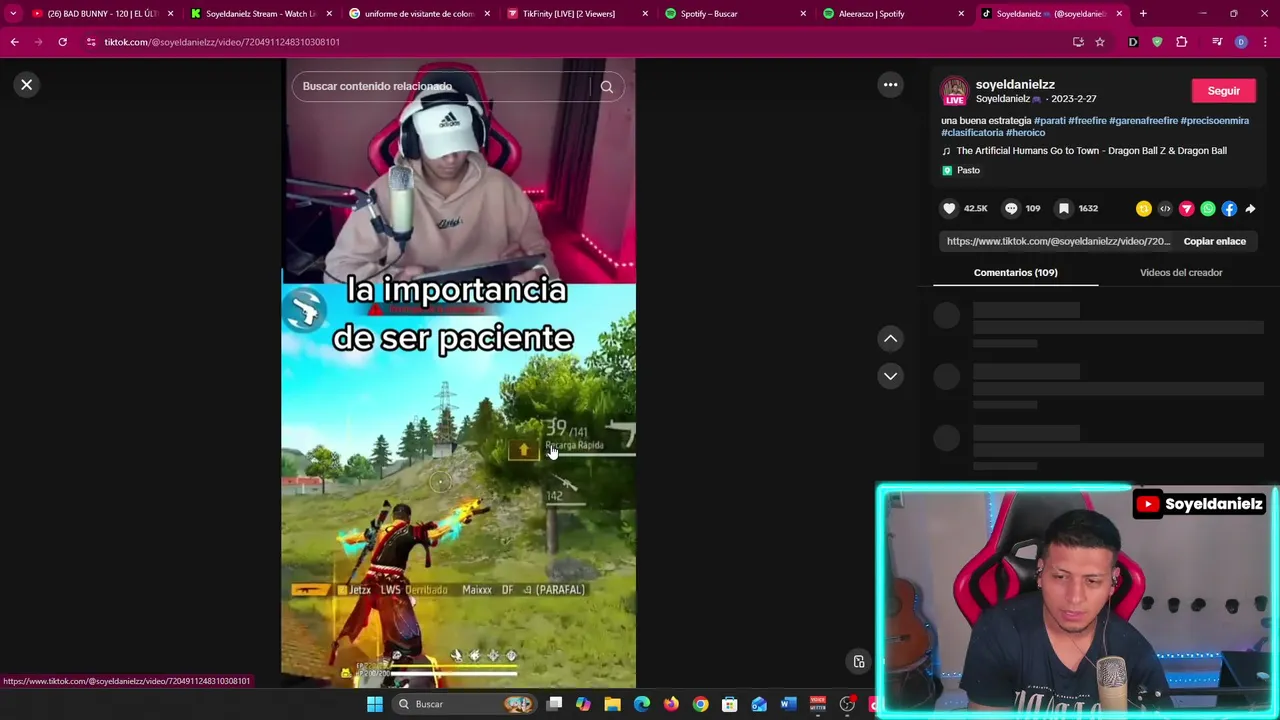Open the Pasto location tag

click(962, 171)
